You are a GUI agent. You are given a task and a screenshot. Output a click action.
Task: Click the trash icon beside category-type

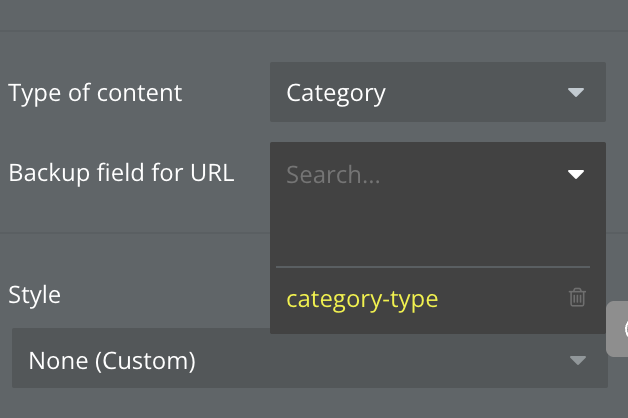[x=577, y=298]
